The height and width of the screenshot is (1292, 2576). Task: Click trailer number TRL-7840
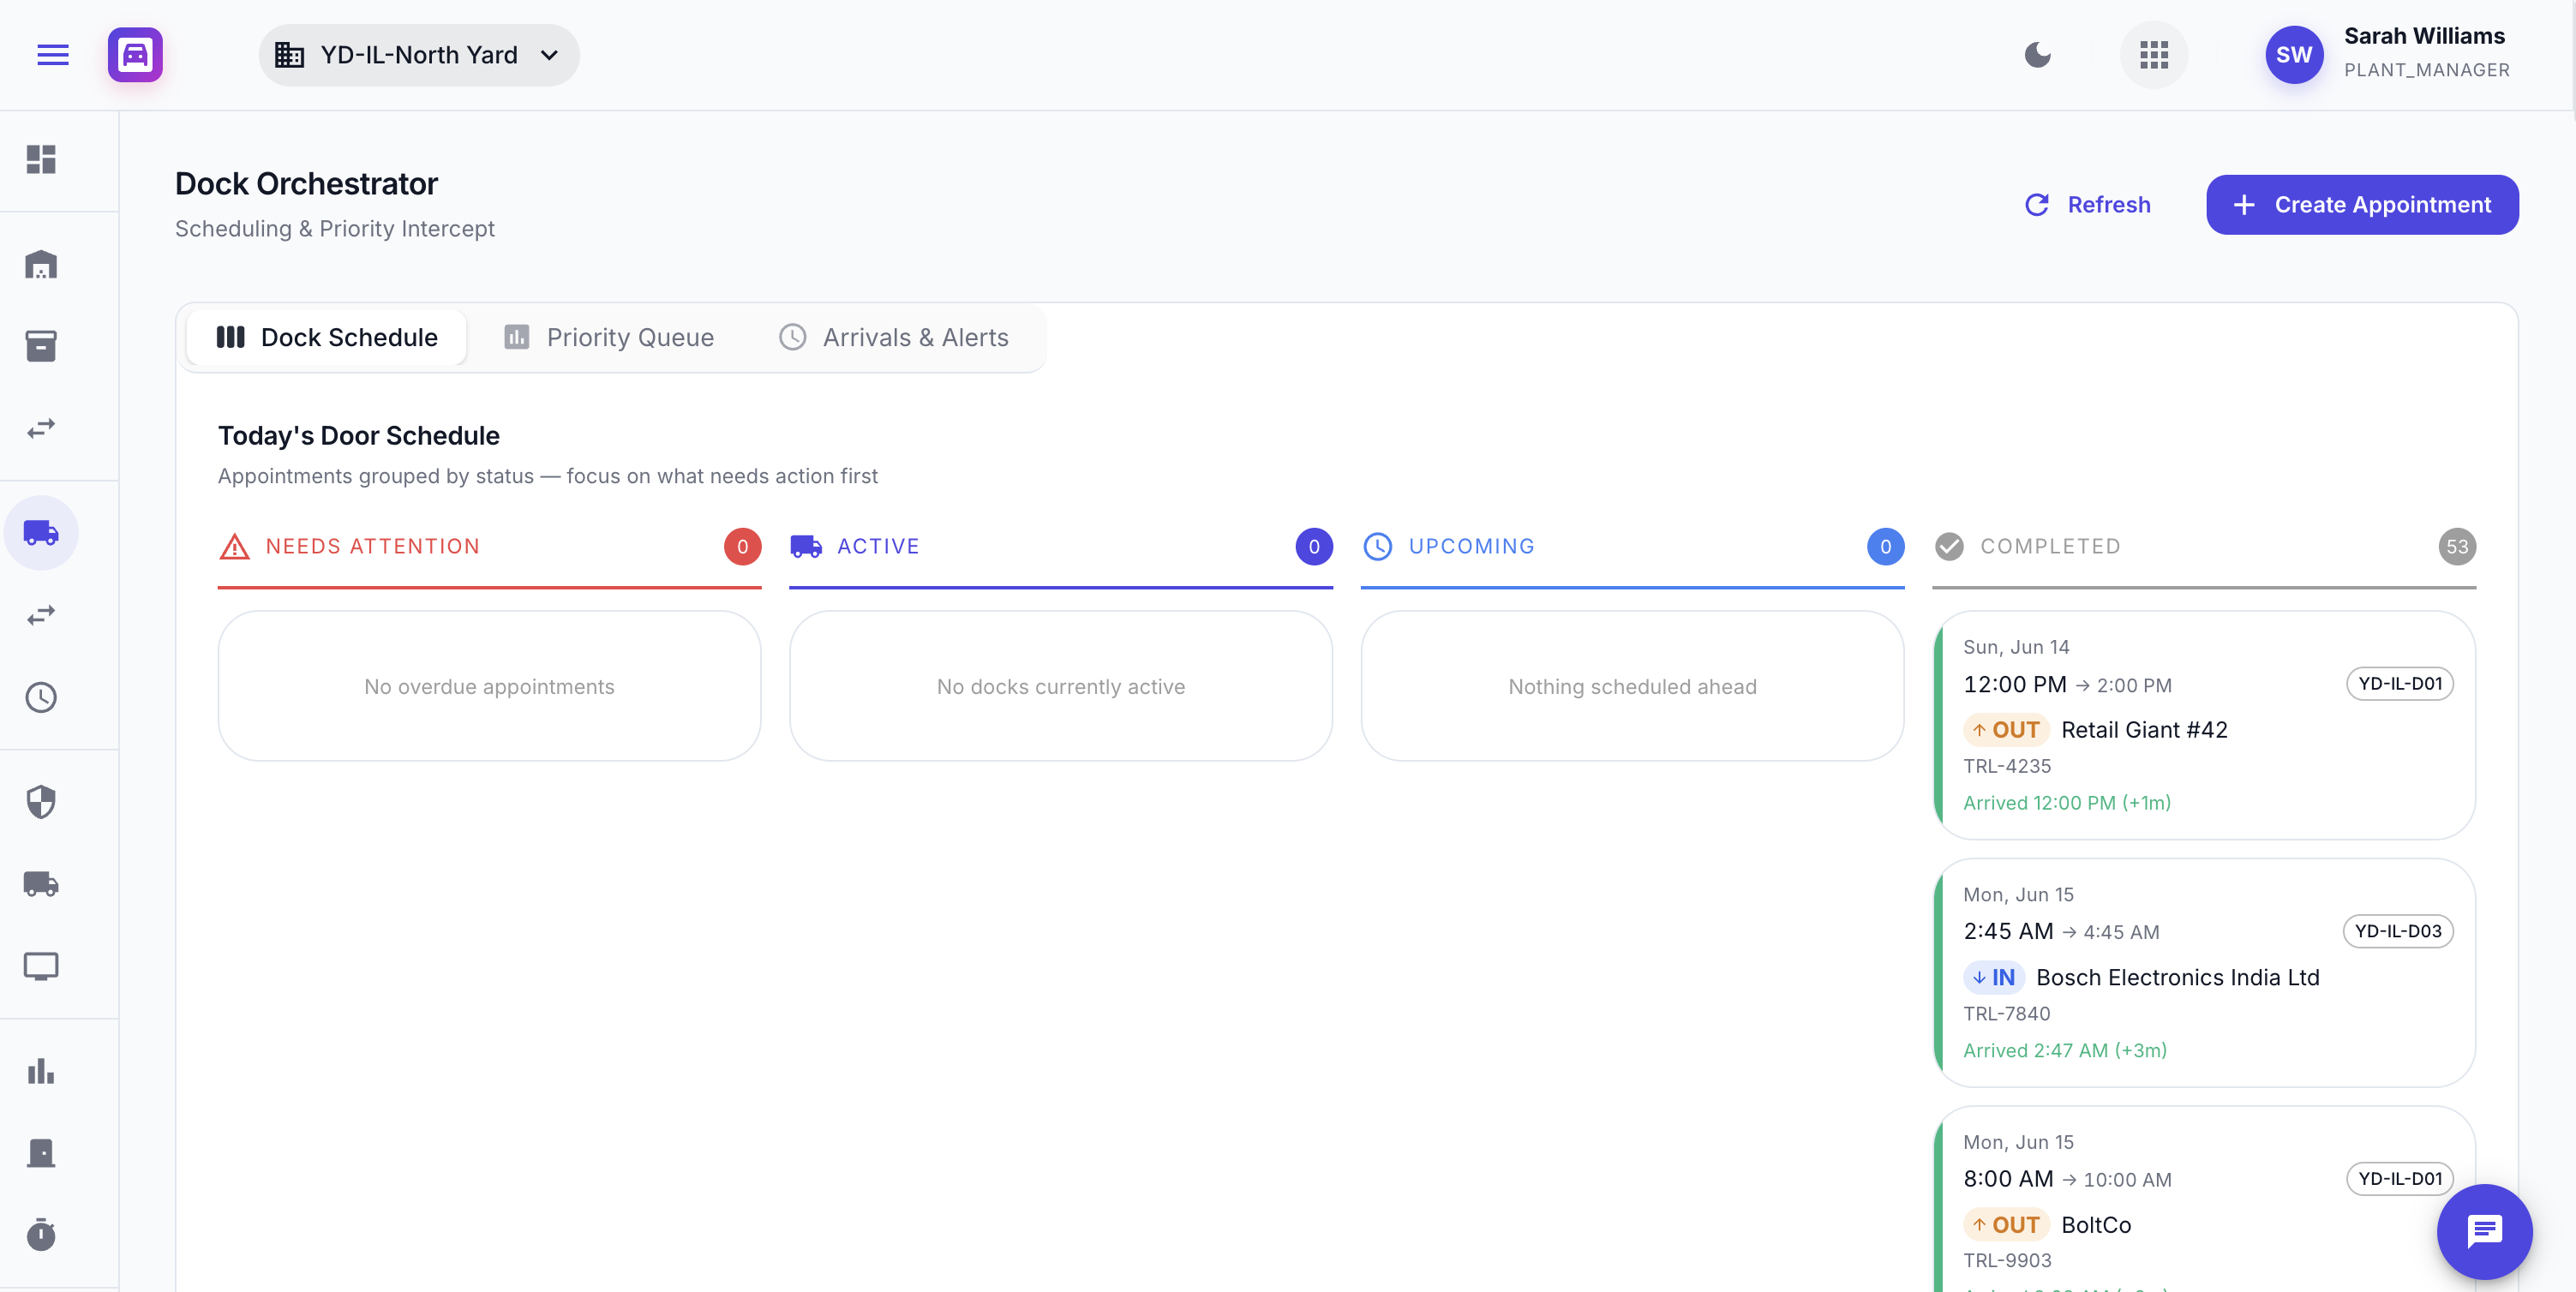click(2006, 1013)
